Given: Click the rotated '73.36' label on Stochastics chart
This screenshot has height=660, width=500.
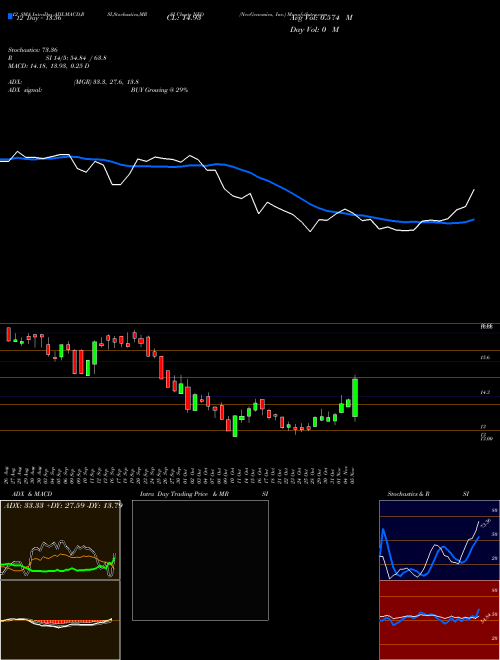Looking at the screenshot, I should [x=486, y=524].
